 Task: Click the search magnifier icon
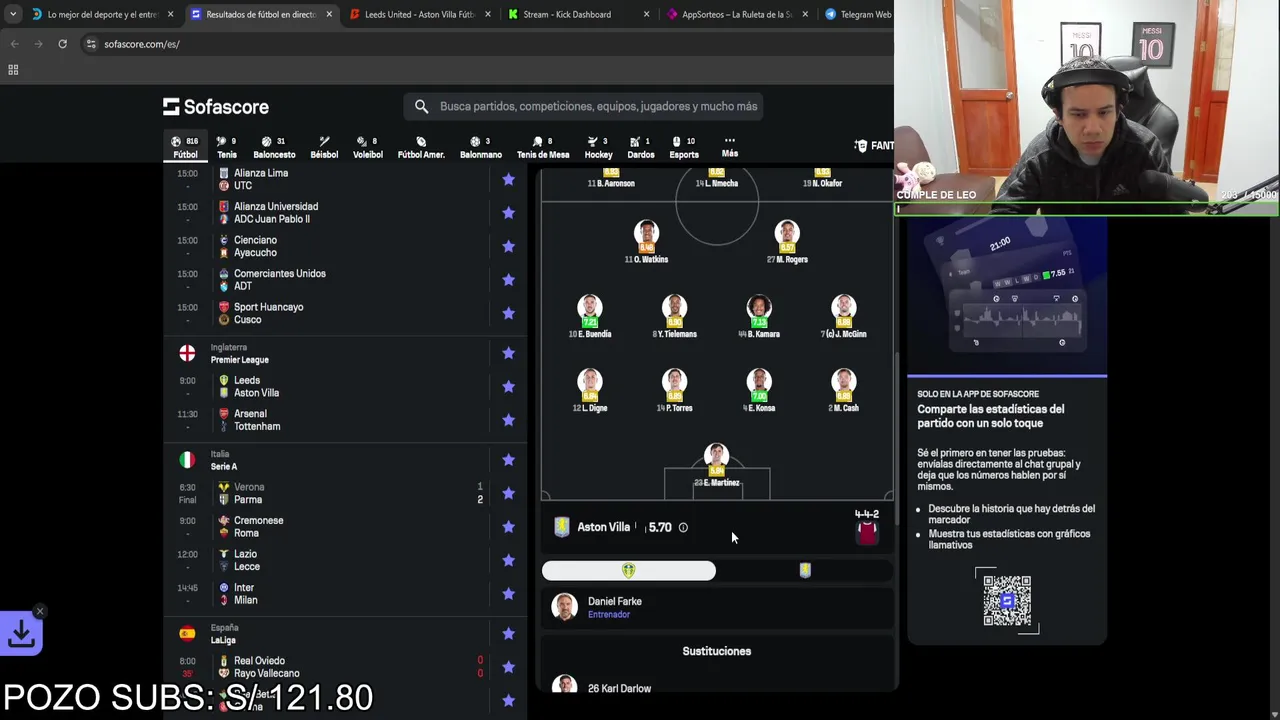pyautogui.click(x=421, y=106)
